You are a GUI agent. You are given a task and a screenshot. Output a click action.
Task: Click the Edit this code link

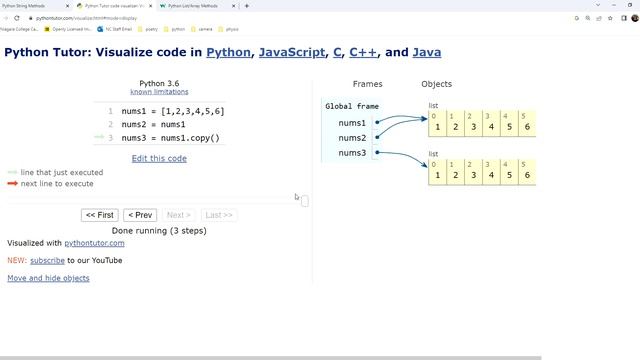tap(159, 158)
